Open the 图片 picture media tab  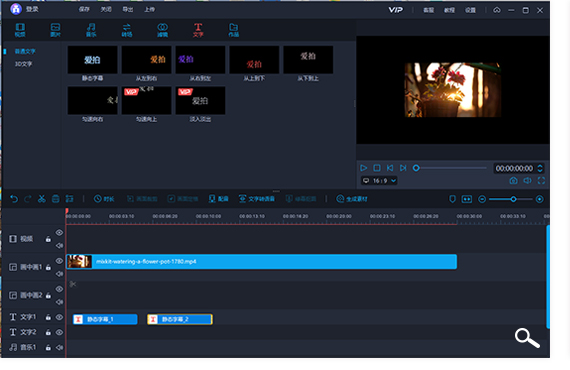[x=55, y=30]
